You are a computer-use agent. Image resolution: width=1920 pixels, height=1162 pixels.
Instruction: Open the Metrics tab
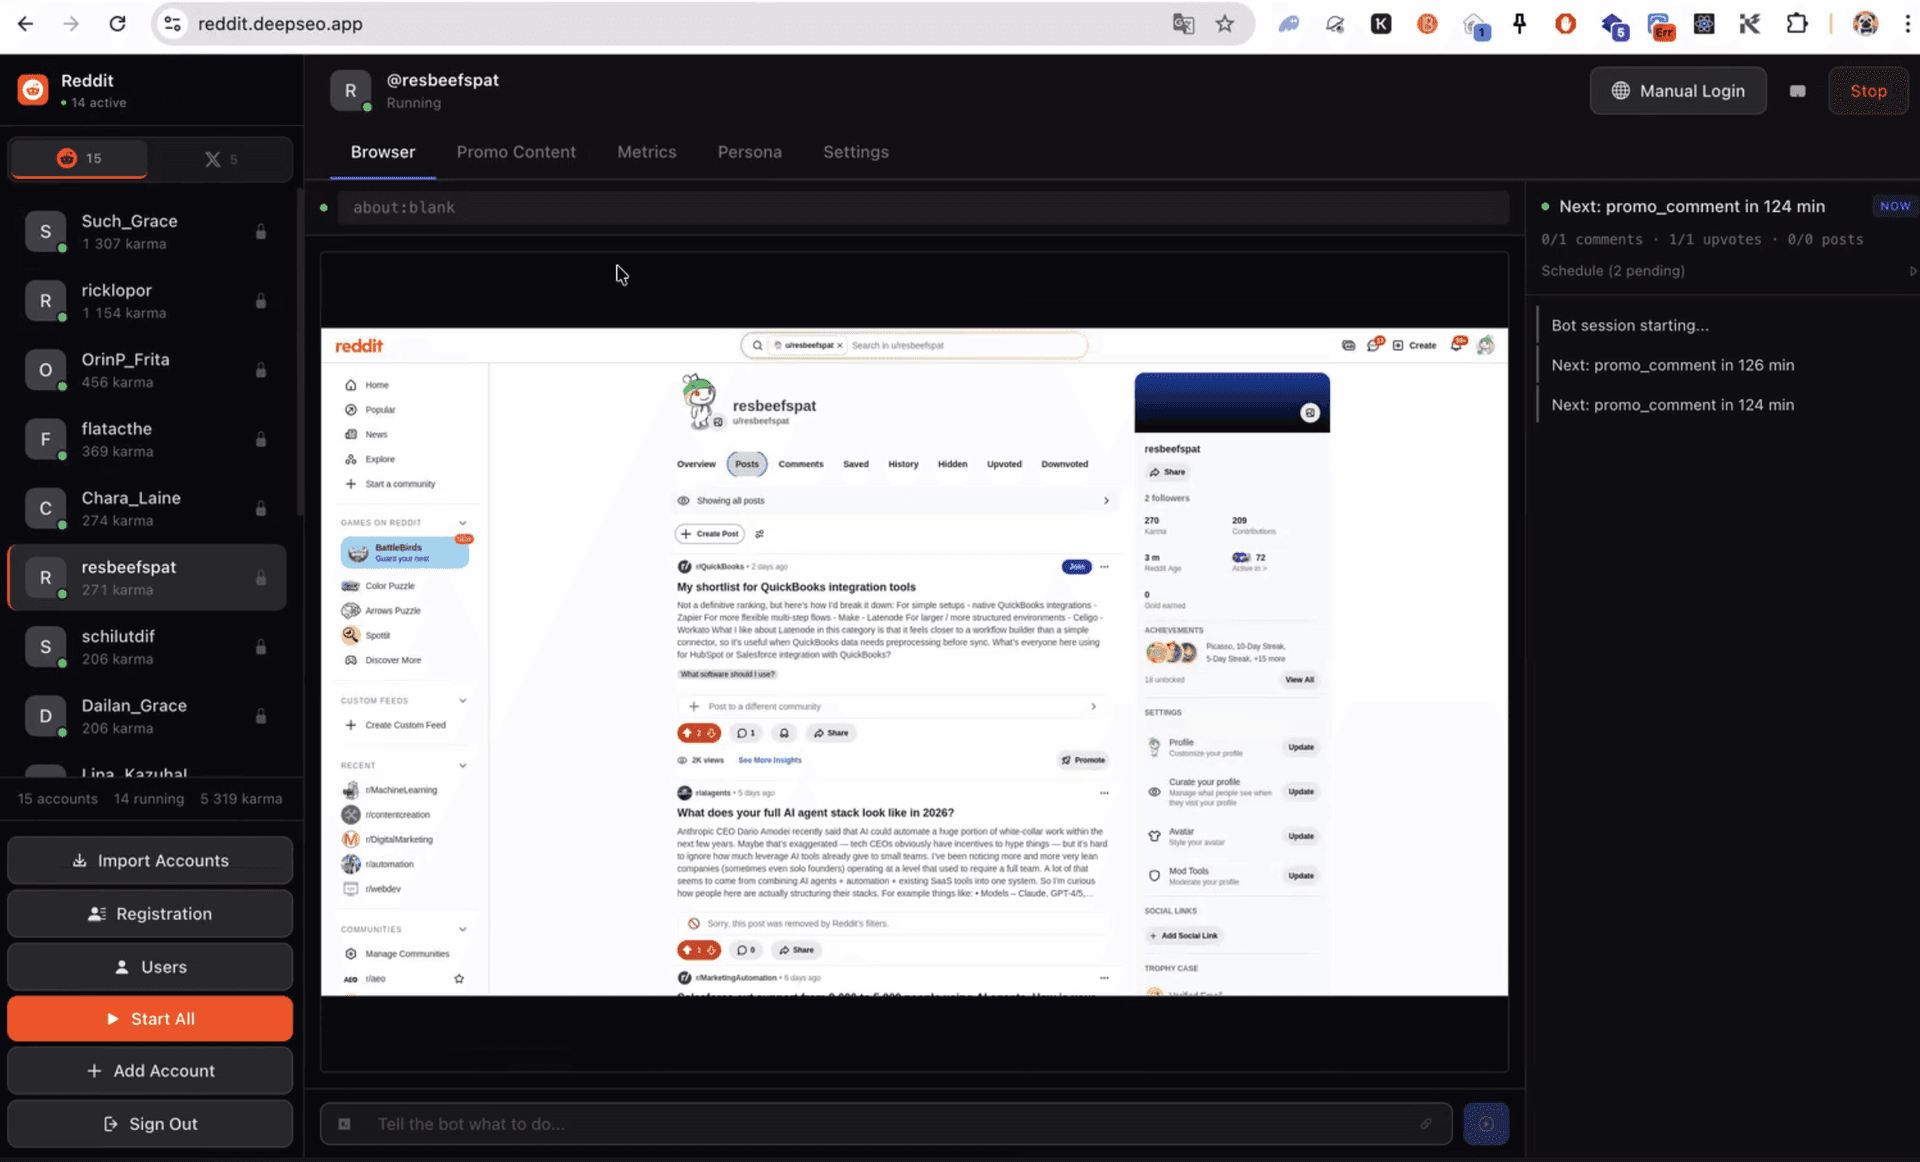point(647,152)
